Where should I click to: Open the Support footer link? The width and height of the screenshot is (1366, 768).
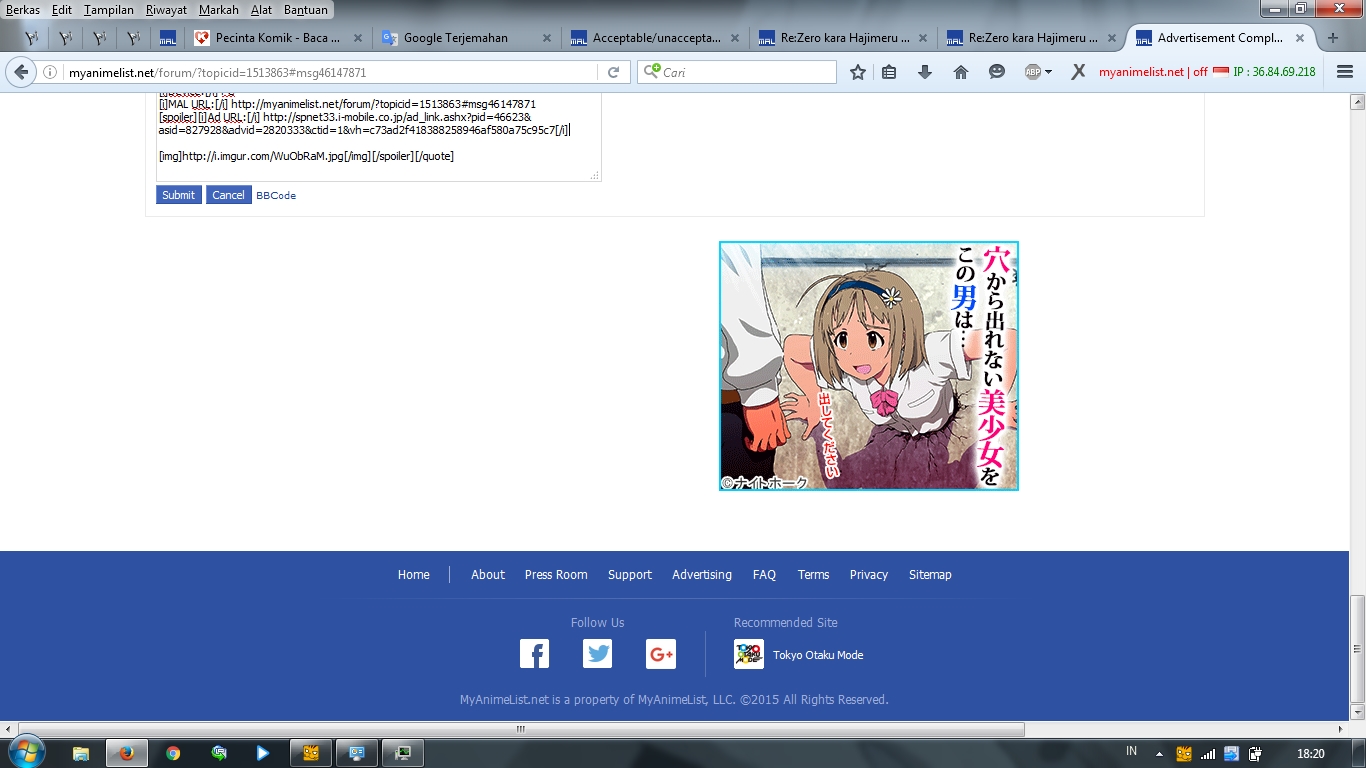630,575
